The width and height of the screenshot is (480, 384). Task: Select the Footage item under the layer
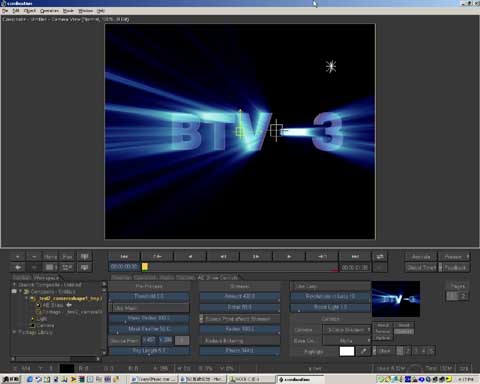coord(72,312)
